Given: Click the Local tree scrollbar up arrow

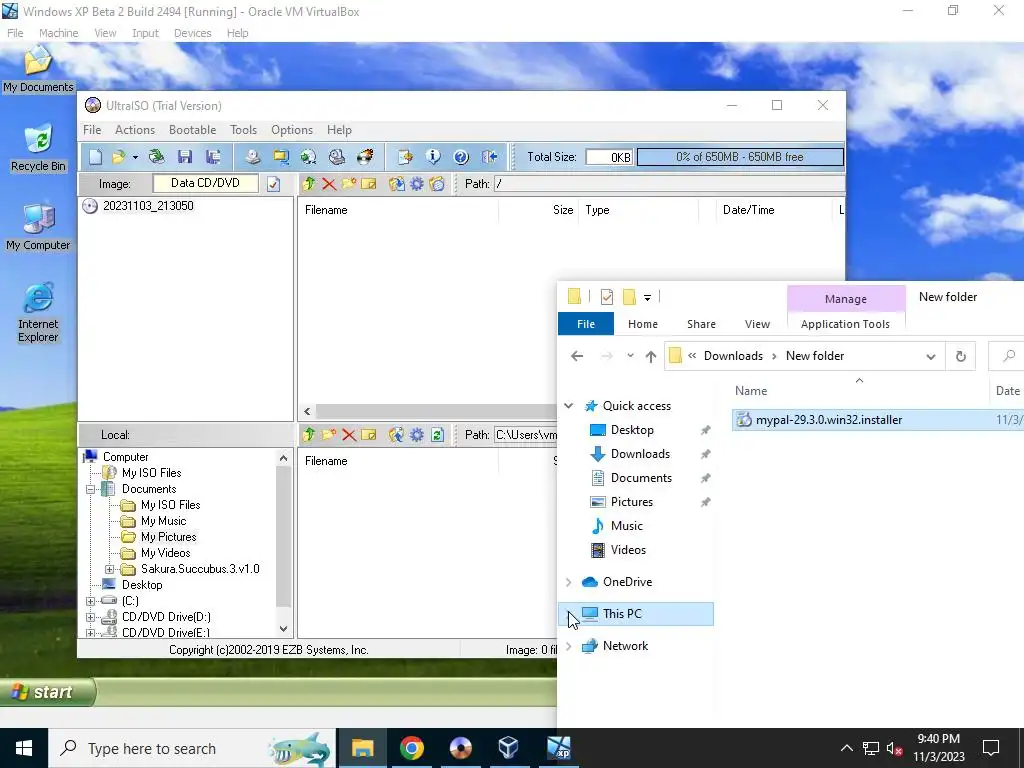Looking at the screenshot, I should coord(283,458).
